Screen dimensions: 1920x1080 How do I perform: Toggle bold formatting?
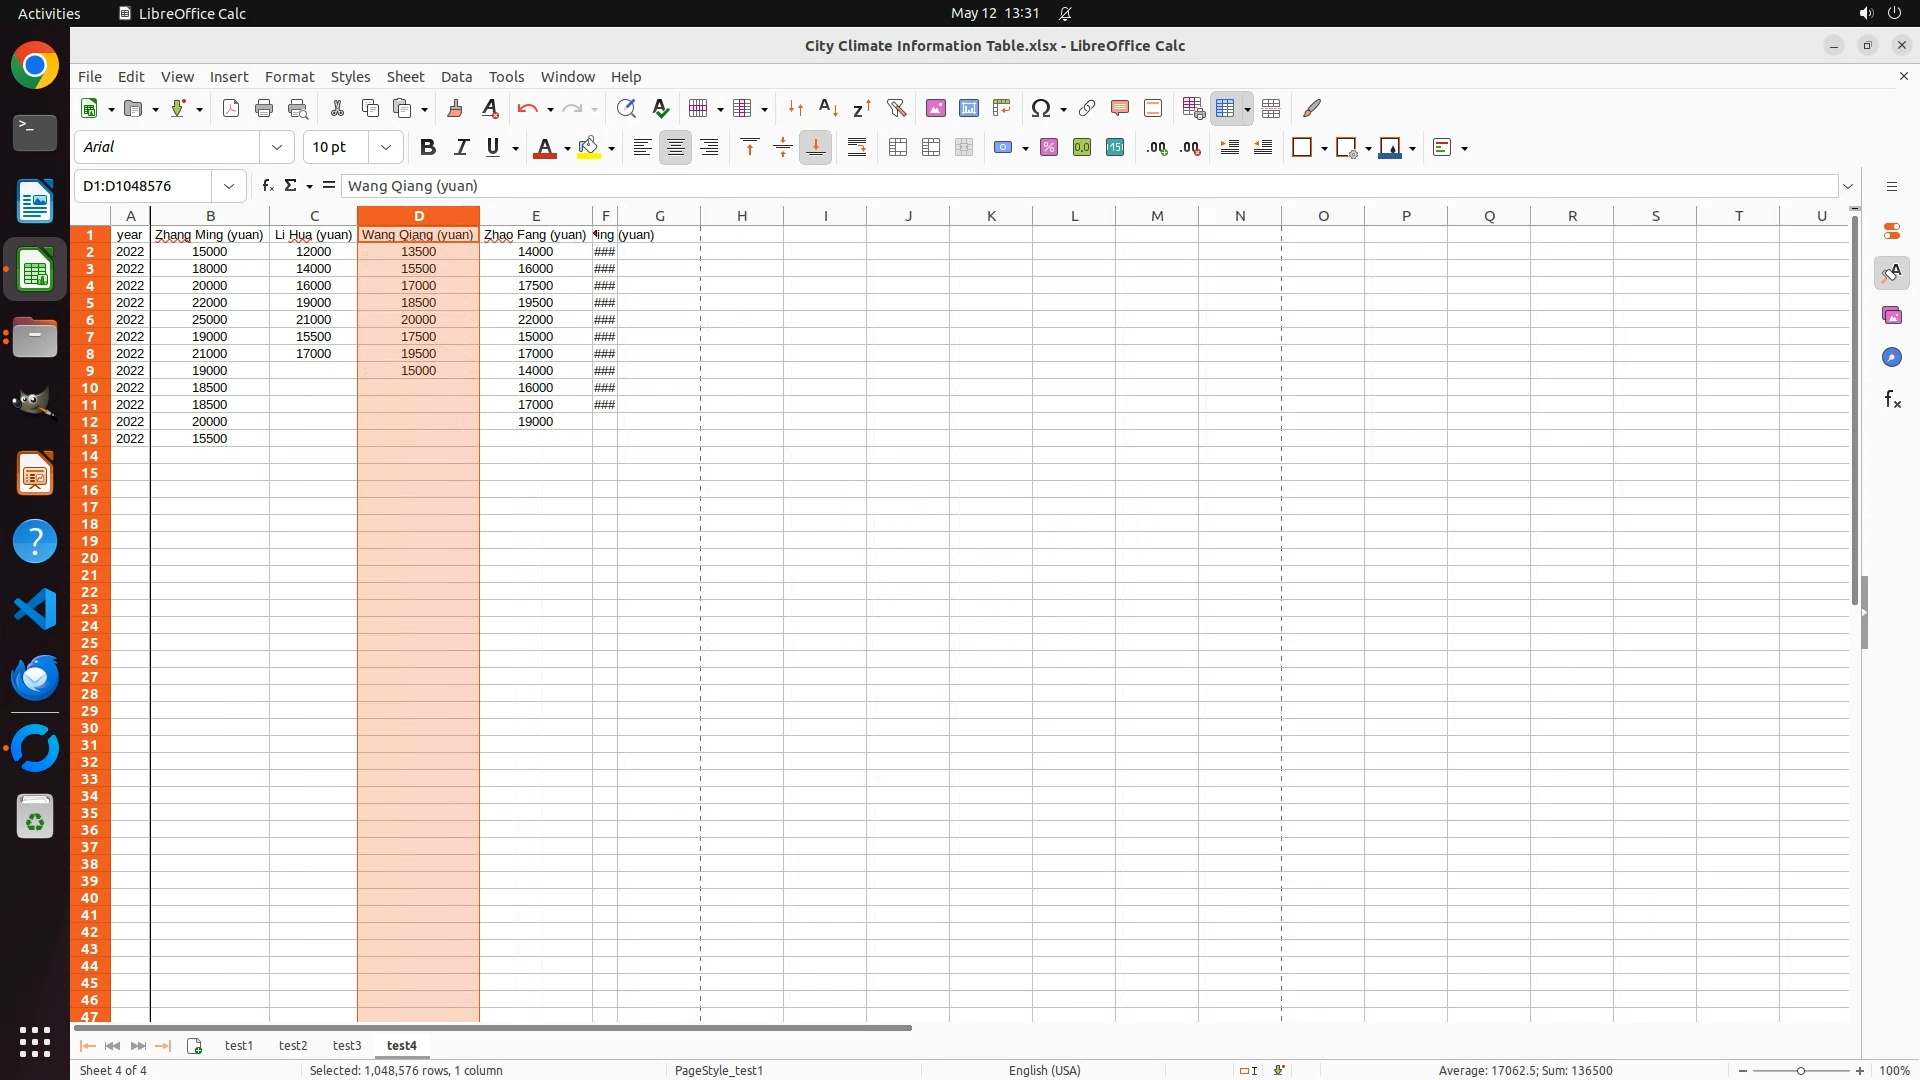[x=428, y=148]
